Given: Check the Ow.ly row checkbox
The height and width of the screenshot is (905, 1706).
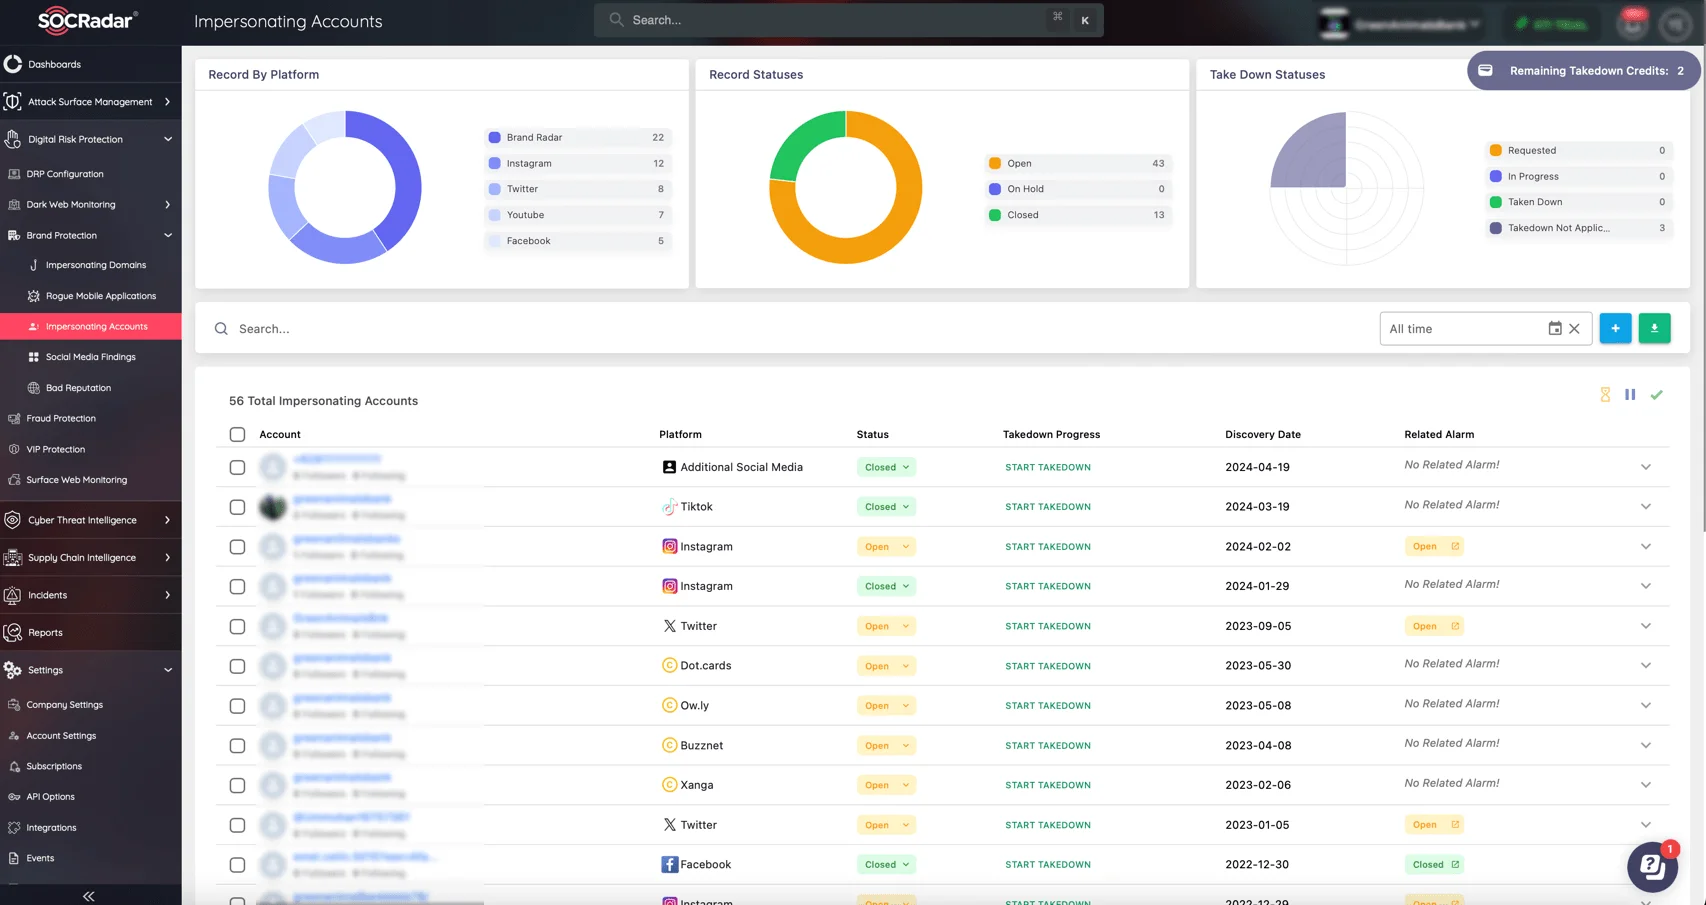Looking at the screenshot, I should click(237, 706).
